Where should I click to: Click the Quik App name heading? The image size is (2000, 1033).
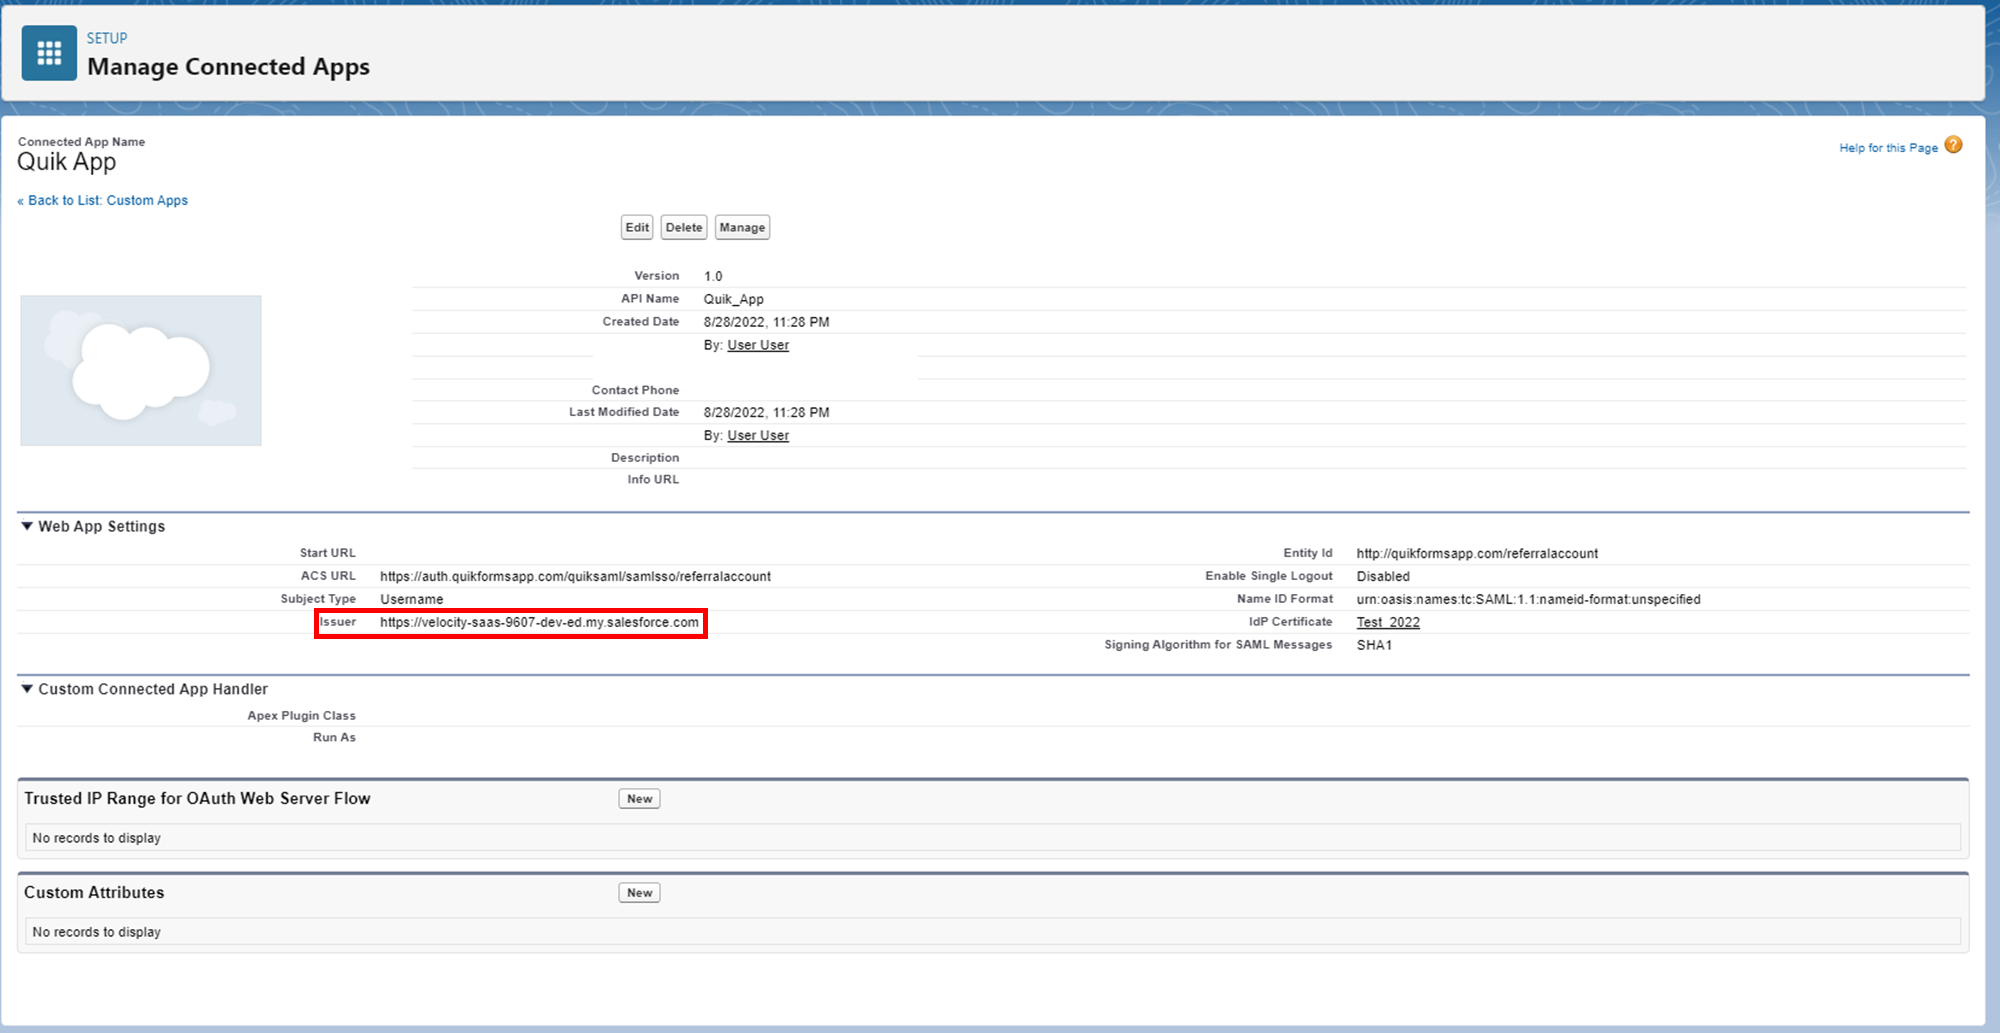coord(67,162)
